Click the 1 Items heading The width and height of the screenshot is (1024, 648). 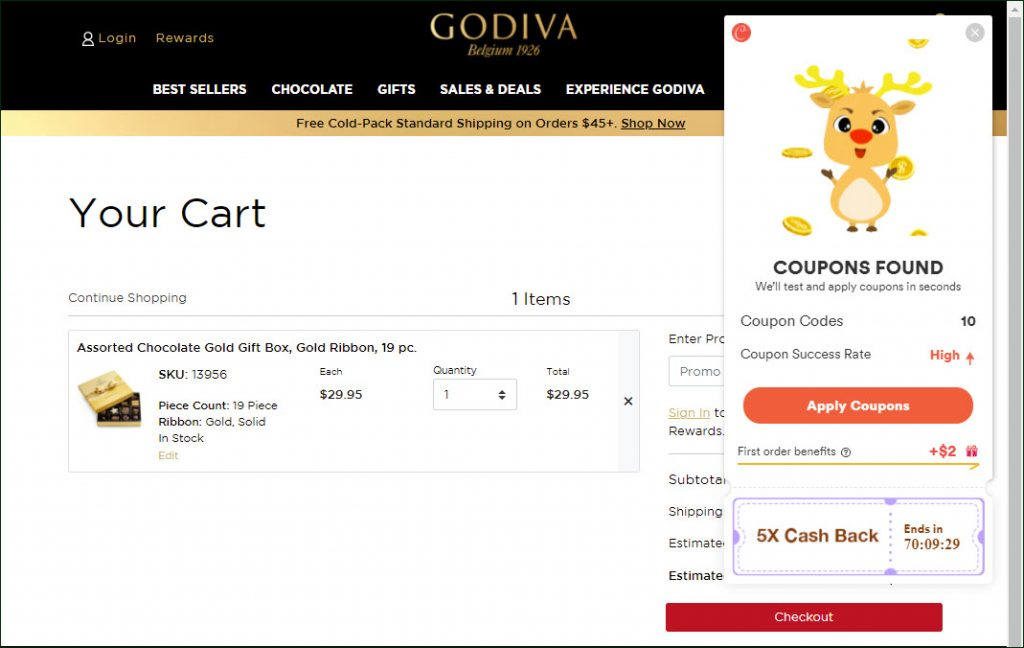click(541, 299)
